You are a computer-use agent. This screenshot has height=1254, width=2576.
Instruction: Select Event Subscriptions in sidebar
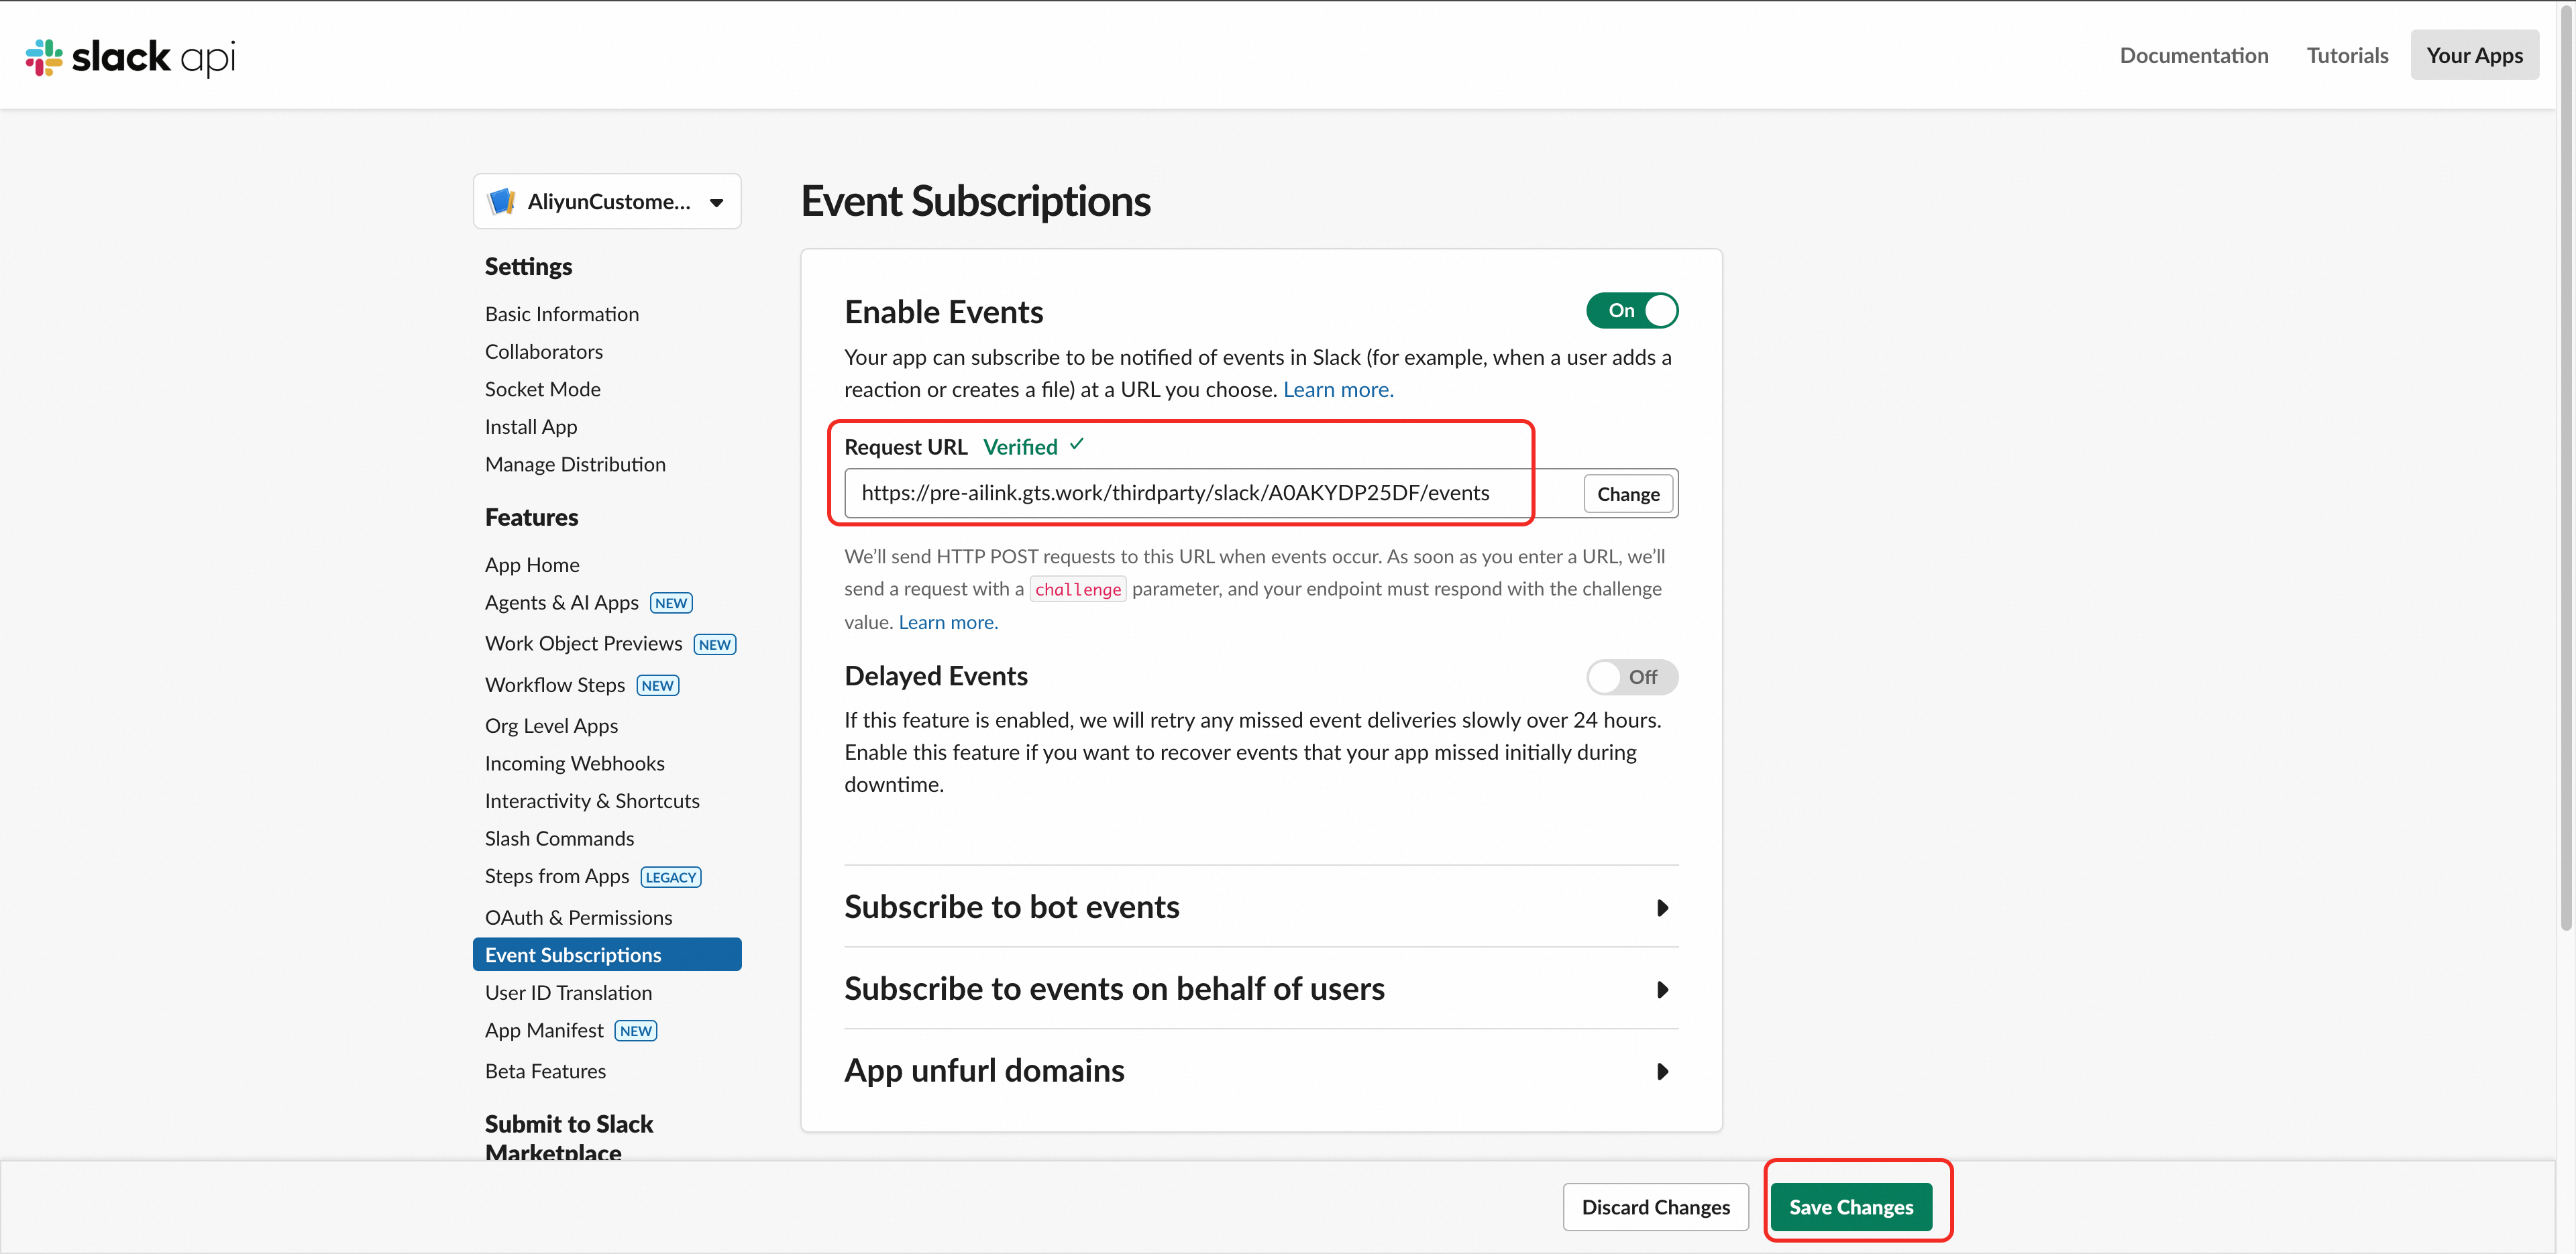tap(607, 955)
